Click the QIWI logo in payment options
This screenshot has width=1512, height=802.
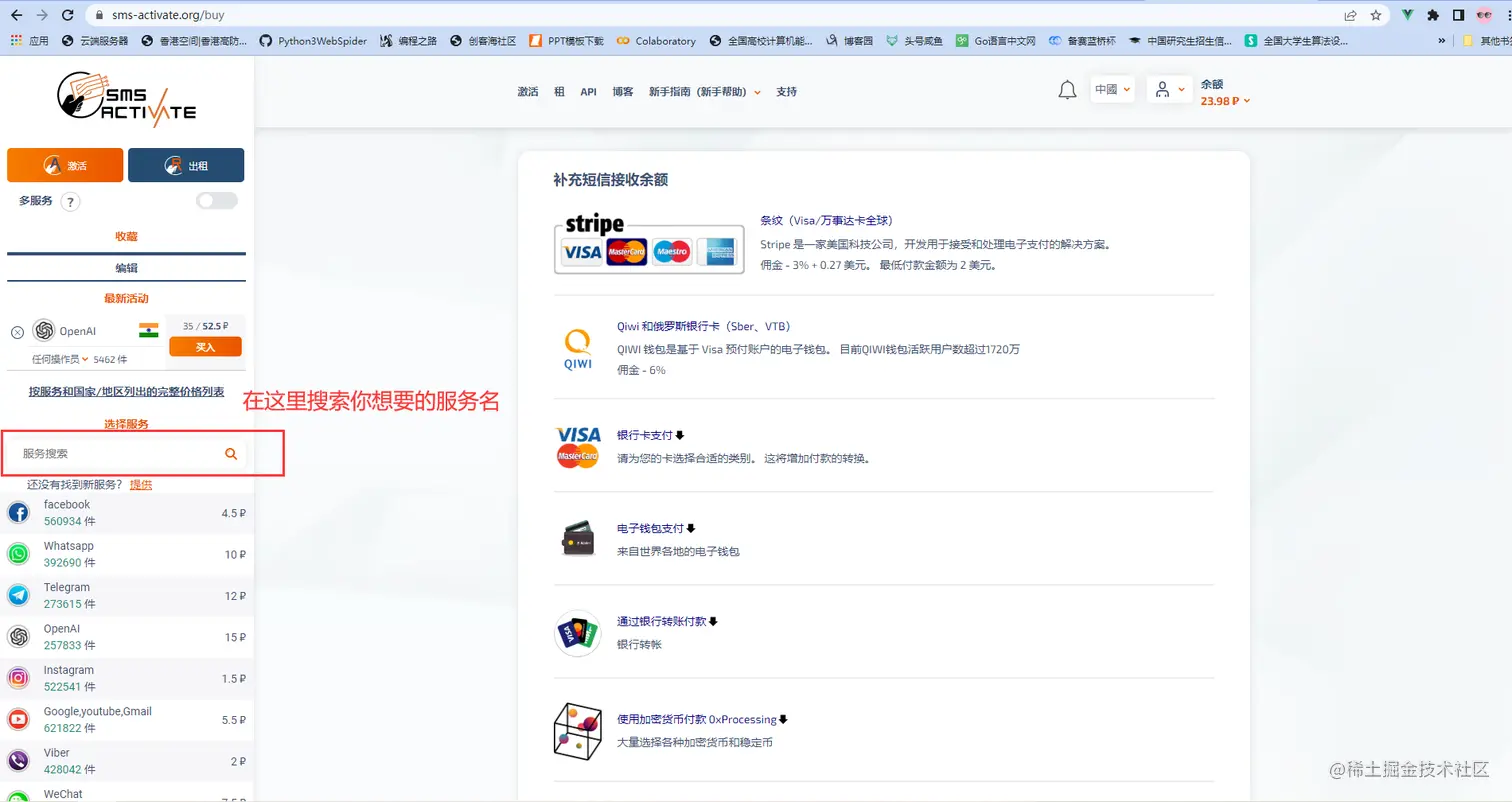coord(577,346)
